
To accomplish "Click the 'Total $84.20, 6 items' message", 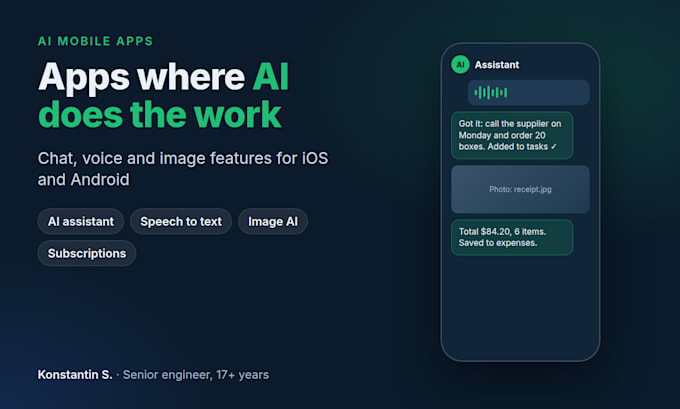I will click(x=512, y=237).
